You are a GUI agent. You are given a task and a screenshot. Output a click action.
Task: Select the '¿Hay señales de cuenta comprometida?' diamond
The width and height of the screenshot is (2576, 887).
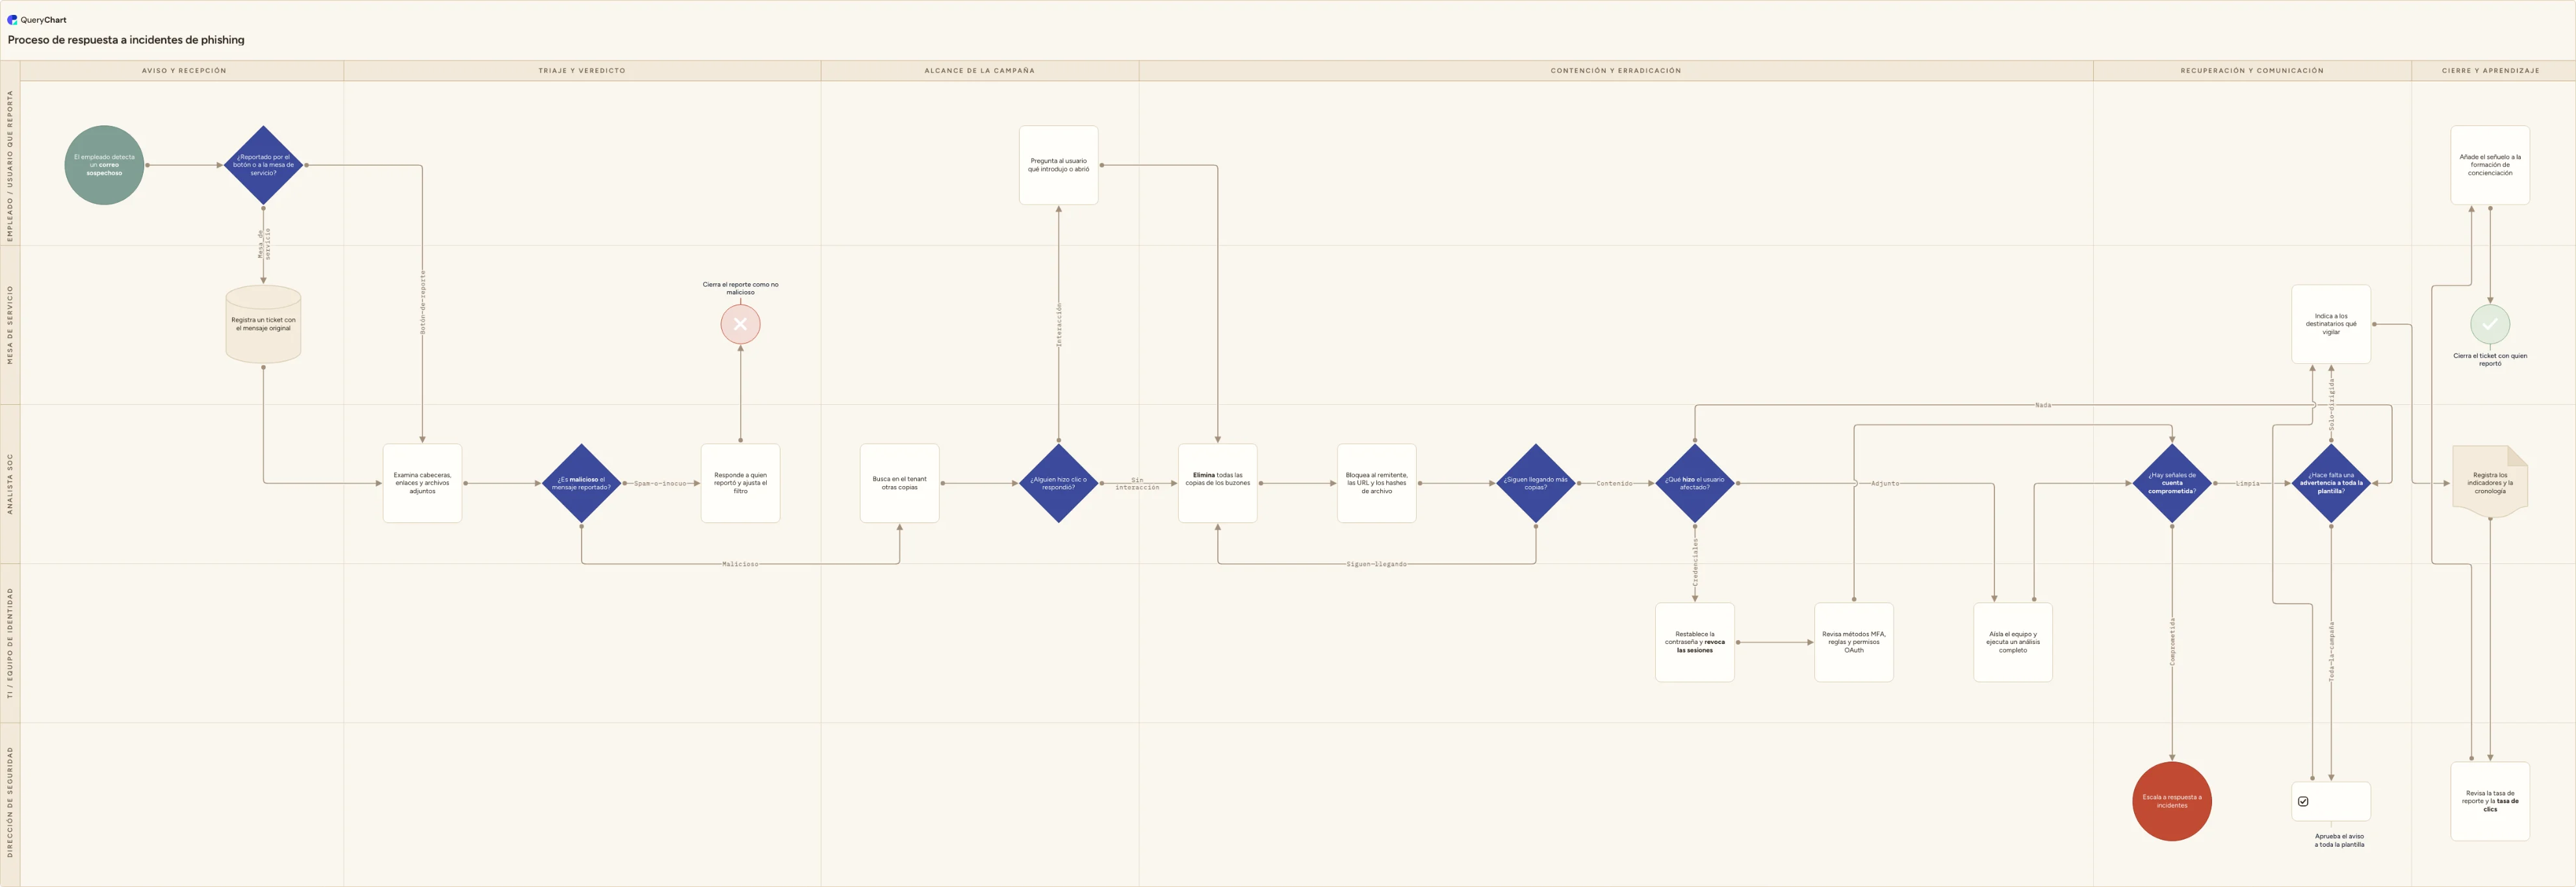click(2171, 483)
